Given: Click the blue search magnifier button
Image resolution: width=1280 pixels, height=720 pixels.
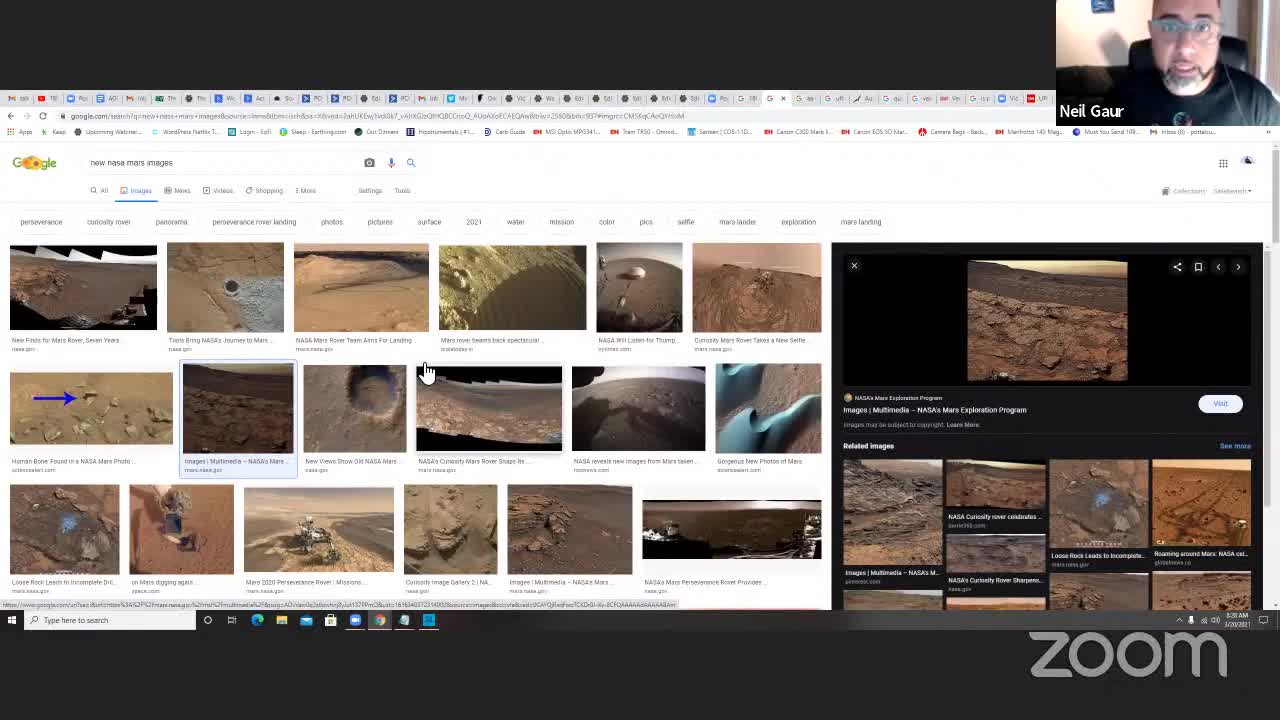Looking at the screenshot, I should (410, 163).
